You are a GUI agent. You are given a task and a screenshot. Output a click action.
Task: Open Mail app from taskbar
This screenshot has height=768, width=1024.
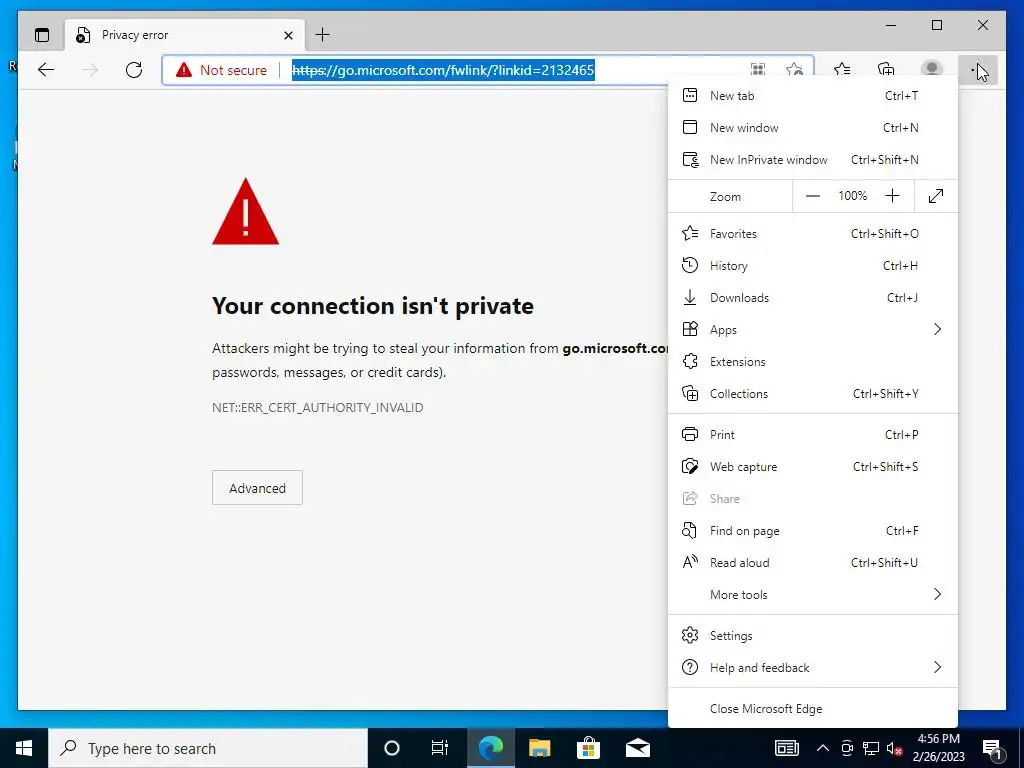tap(637, 748)
